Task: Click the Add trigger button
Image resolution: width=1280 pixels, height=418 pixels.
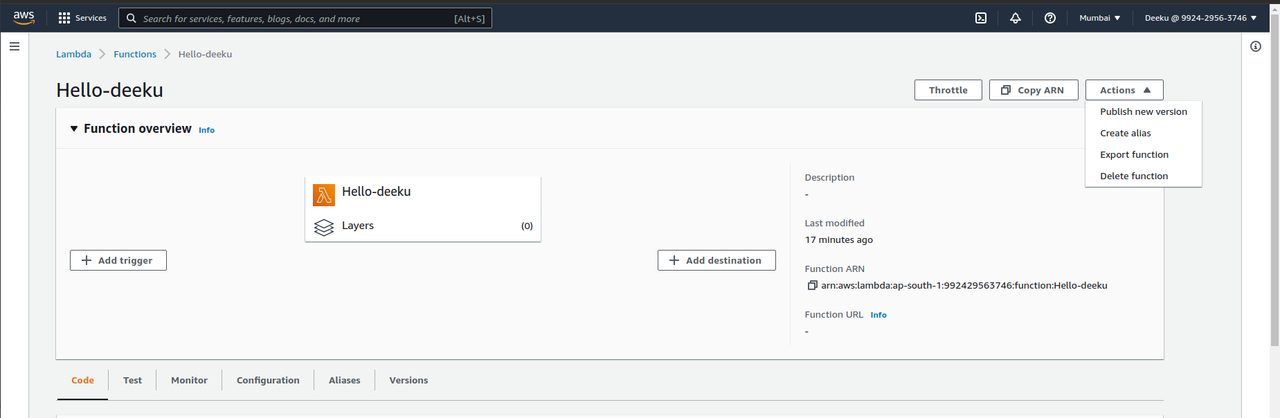Action: 118,260
